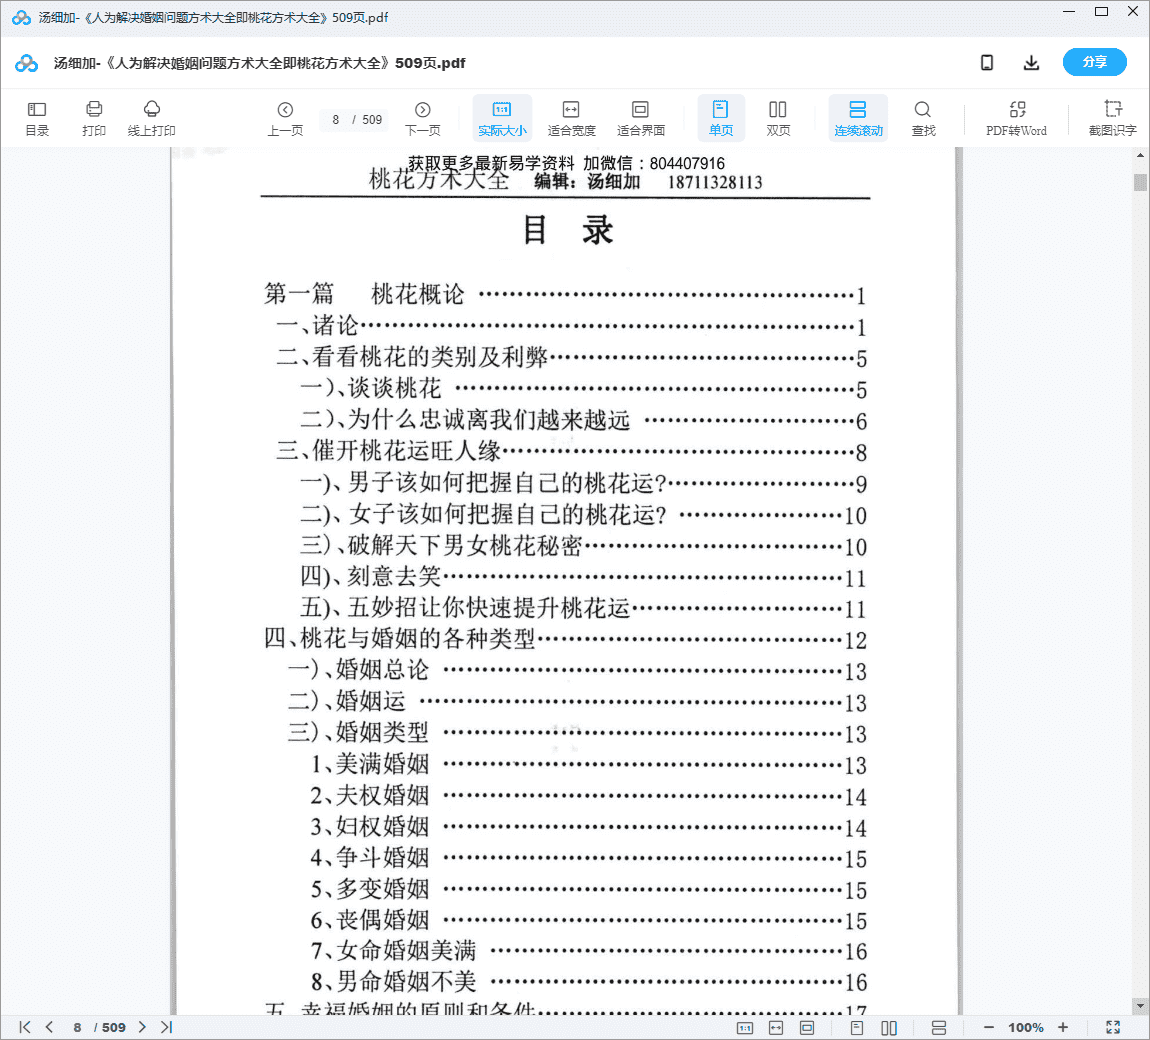Jump to last page in bottom bar
The height and width of the screenshot is (1040, 1150).
166,1027
